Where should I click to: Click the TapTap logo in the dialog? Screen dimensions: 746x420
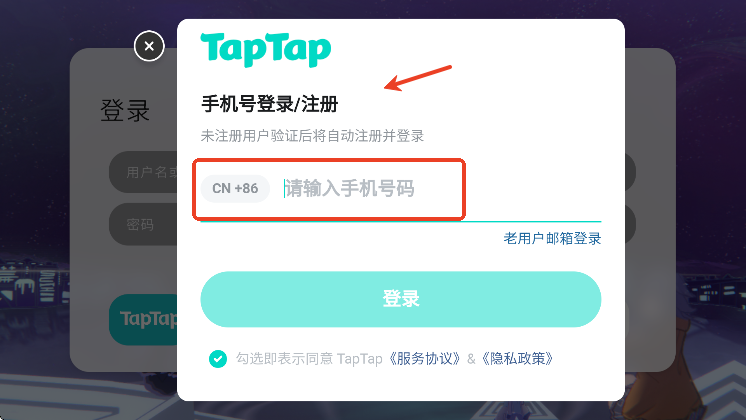pyautogui.click(x=265, y=50)
